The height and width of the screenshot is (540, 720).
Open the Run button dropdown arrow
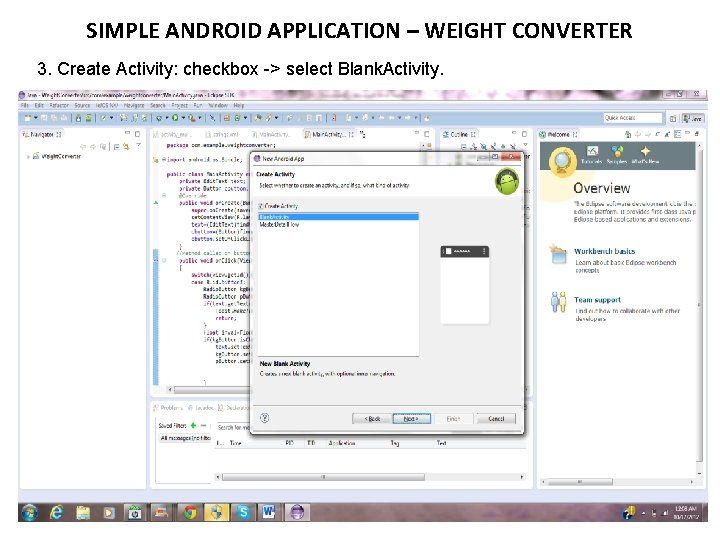pyautogui.click(x=182, y=118)
